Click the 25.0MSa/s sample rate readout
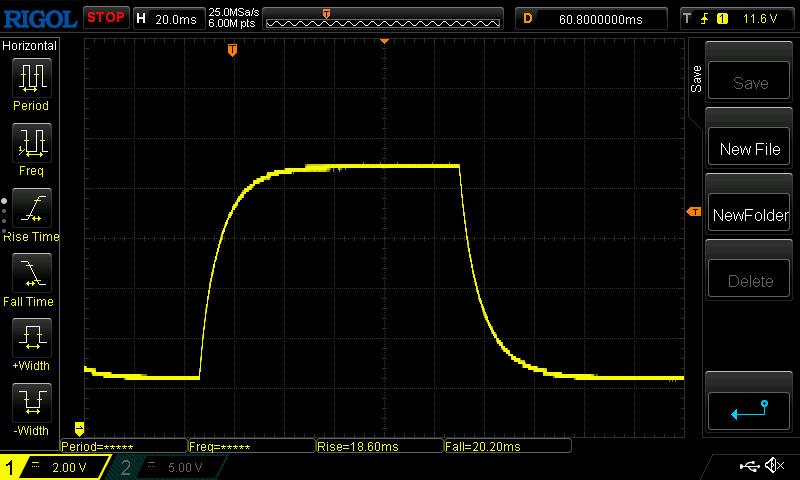This screenshot has height=480, width=800. coord(234,12)
